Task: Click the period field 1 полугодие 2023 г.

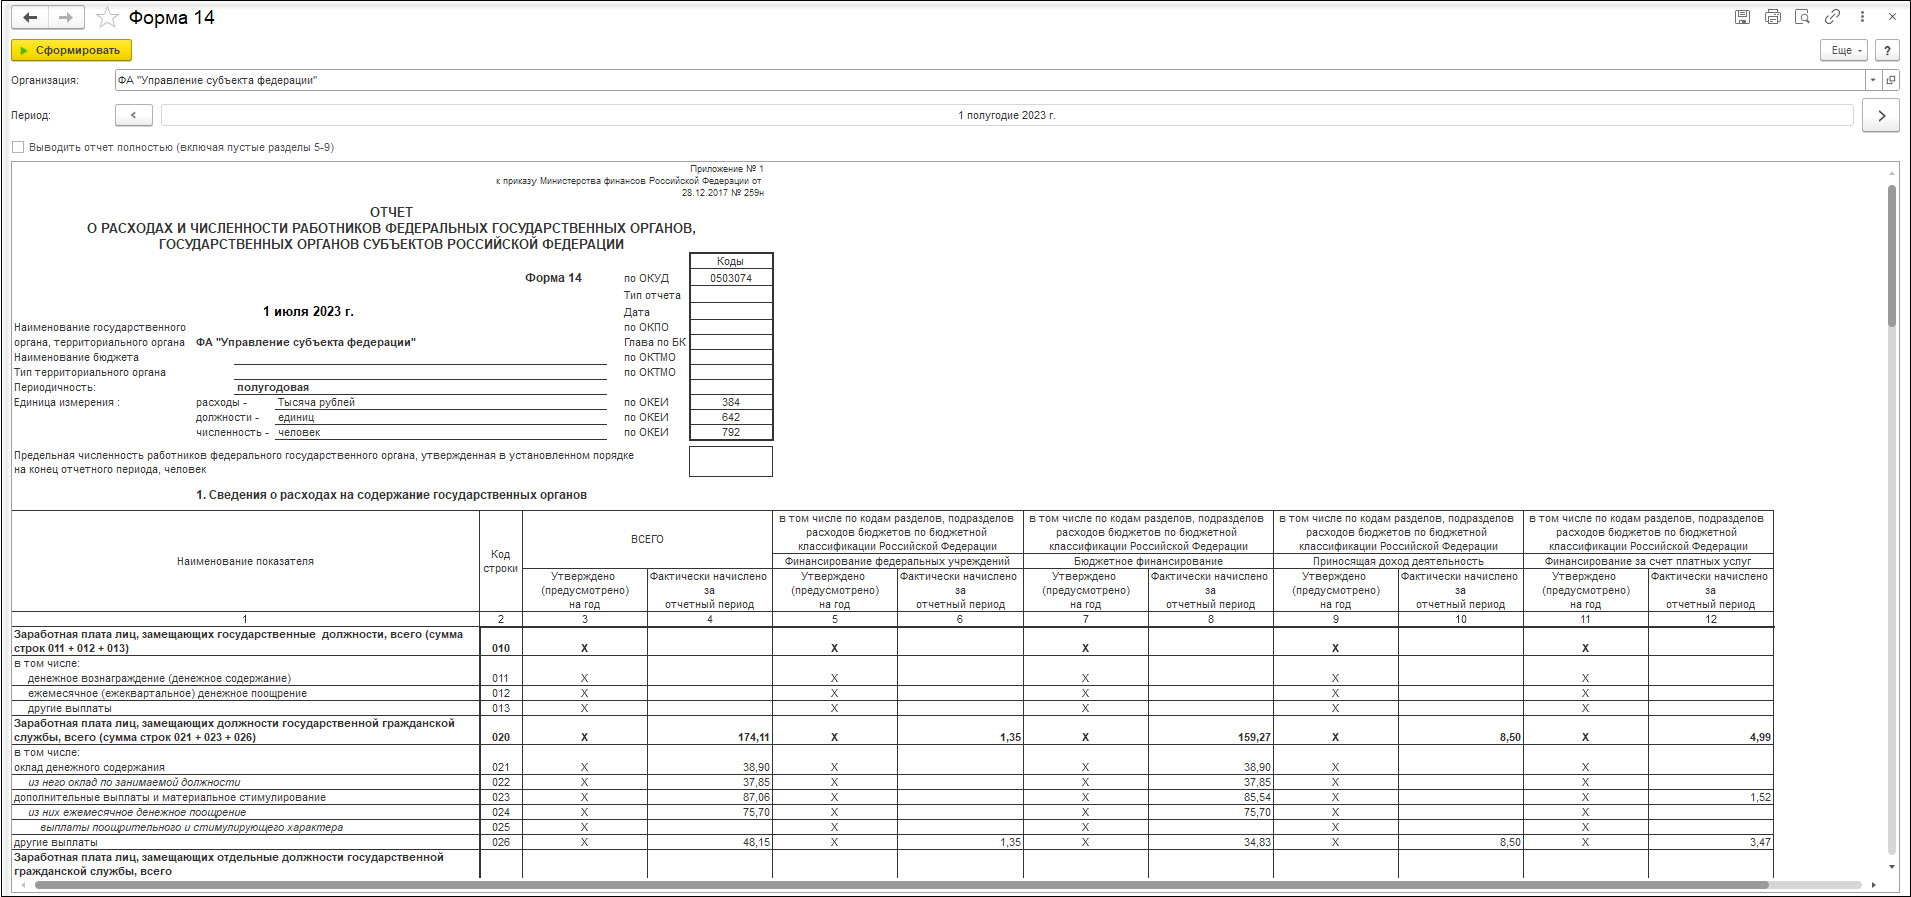Action: (1007, 115)
